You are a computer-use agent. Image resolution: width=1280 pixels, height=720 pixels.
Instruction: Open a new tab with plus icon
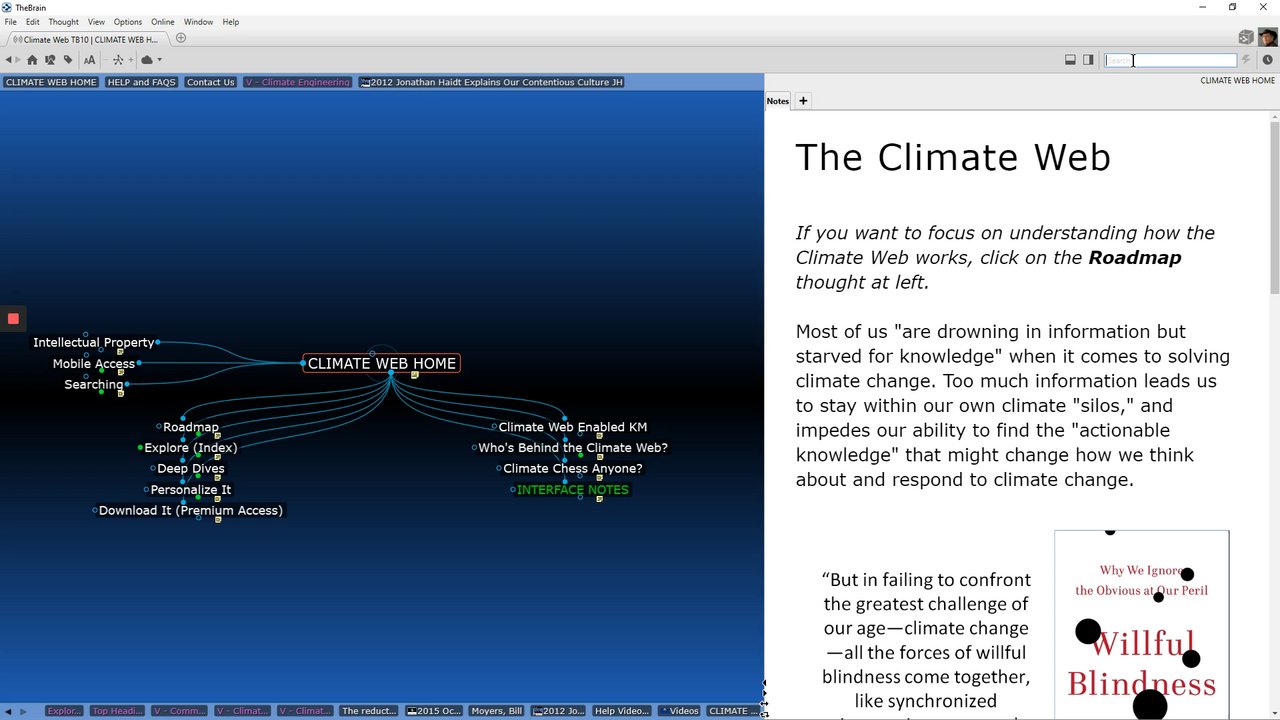click(x=181, y=38)
